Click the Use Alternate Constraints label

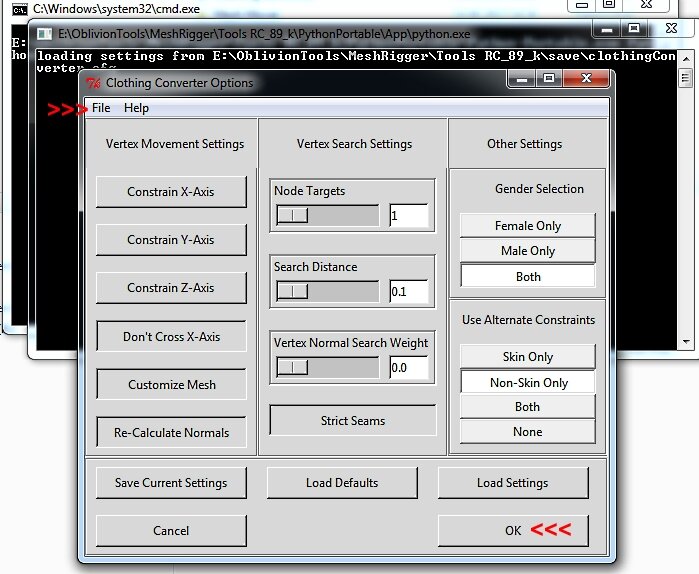528,320
